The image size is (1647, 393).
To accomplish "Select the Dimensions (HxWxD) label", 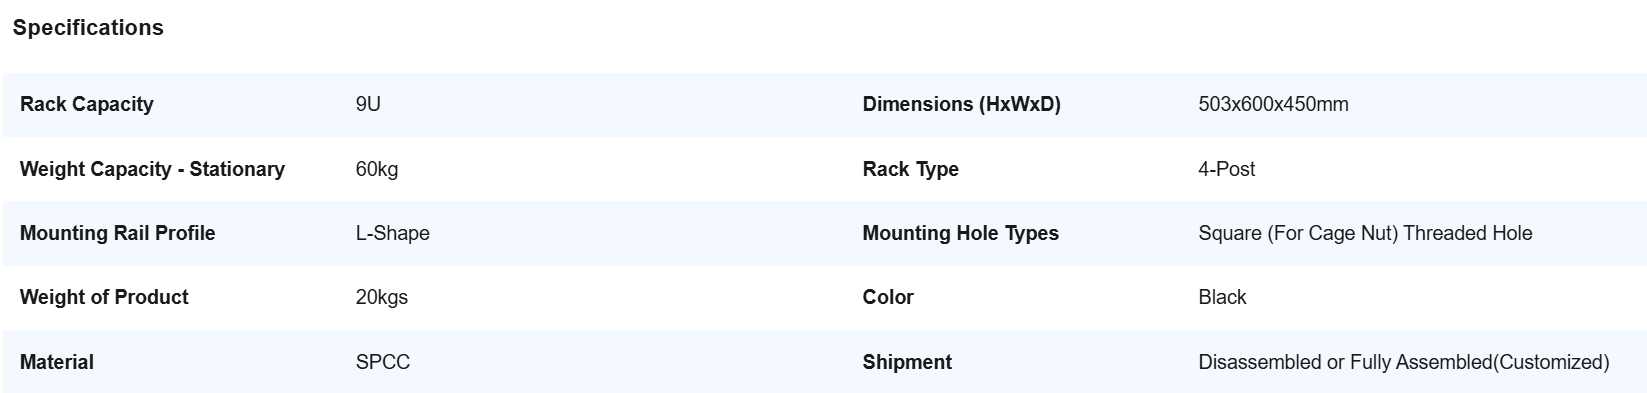I will (961, 104).
